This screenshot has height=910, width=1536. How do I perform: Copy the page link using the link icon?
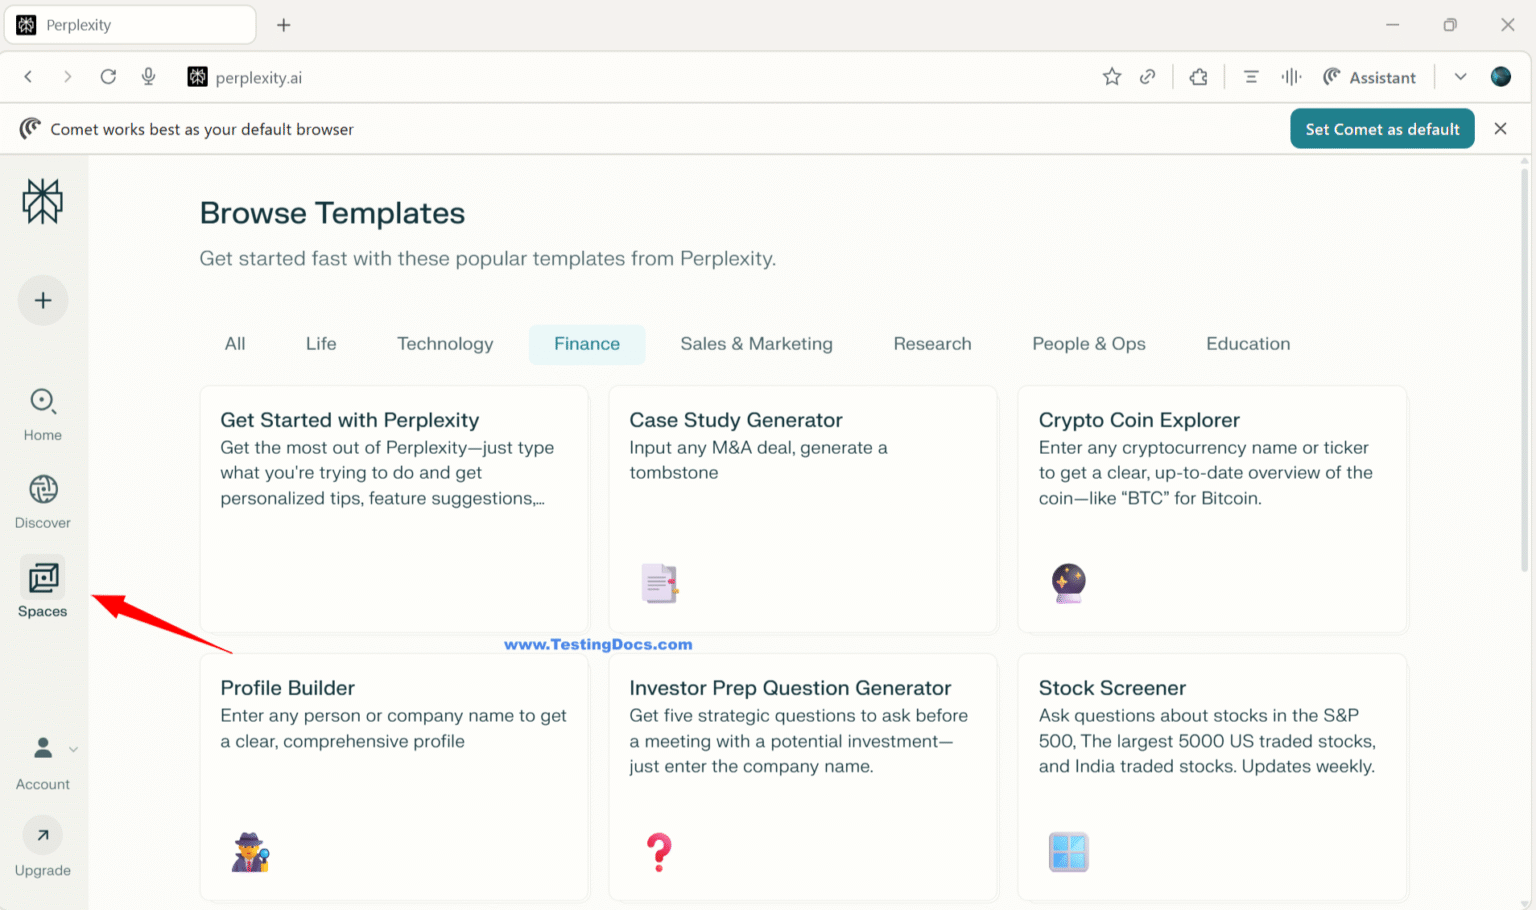click(1147, 76)
